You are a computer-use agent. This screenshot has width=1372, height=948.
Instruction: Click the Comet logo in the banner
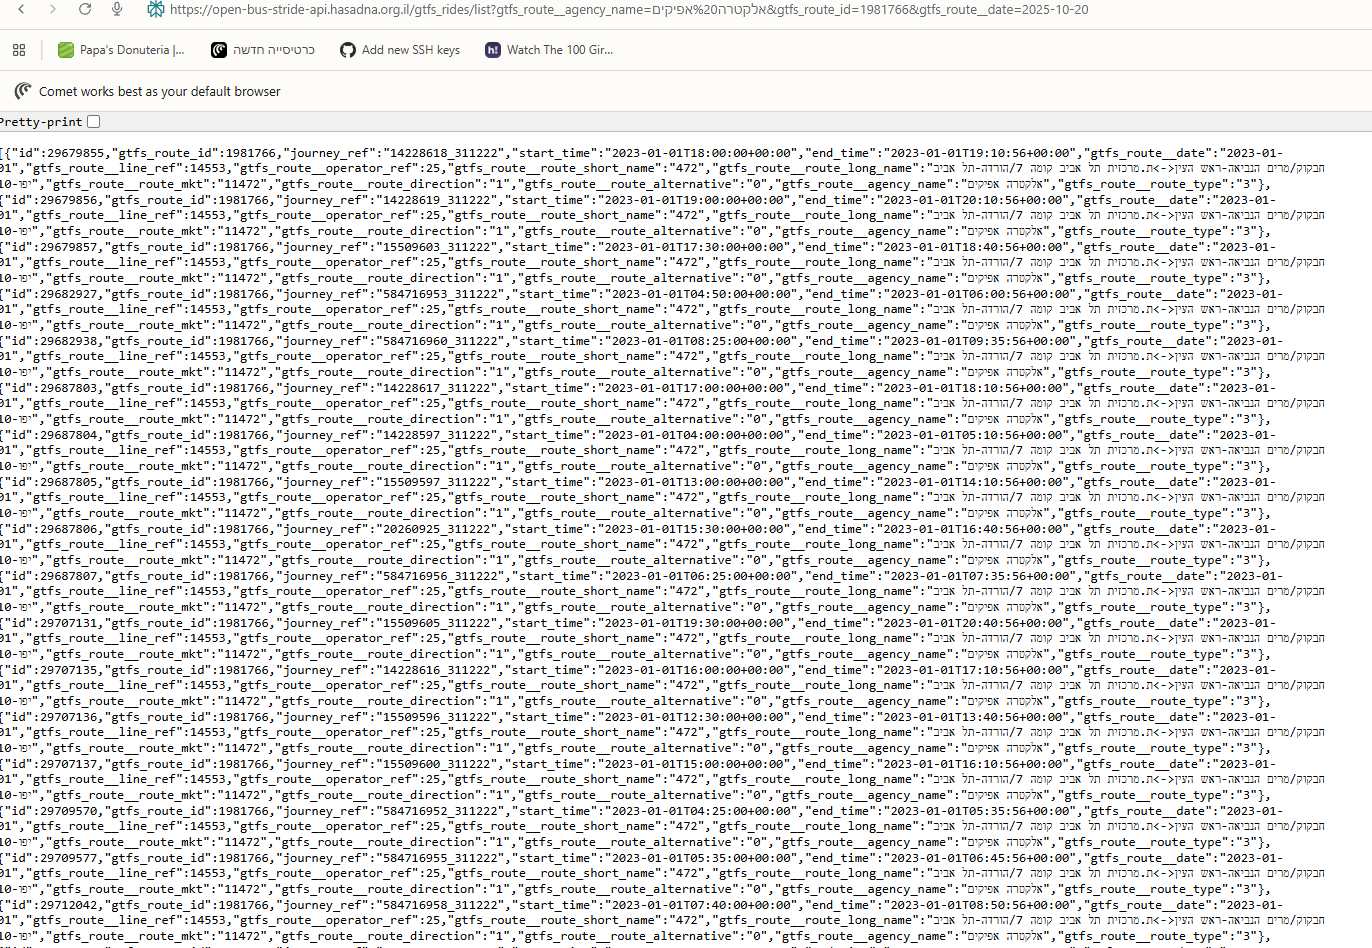[23, 91]
